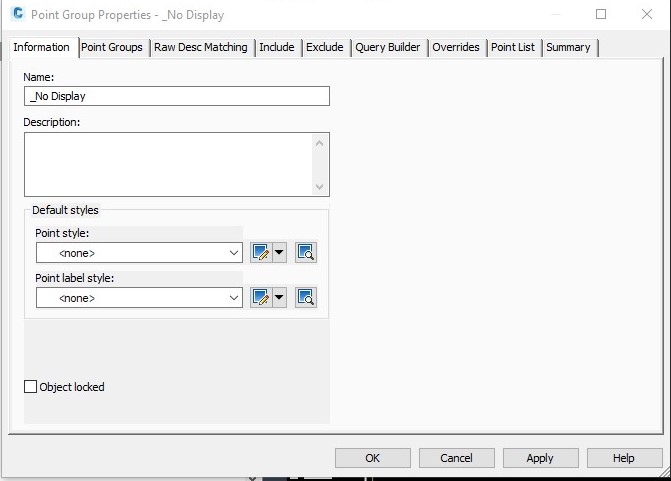Edit the current Point label style
The image size is (671, 481).
[x=261, y=297]
